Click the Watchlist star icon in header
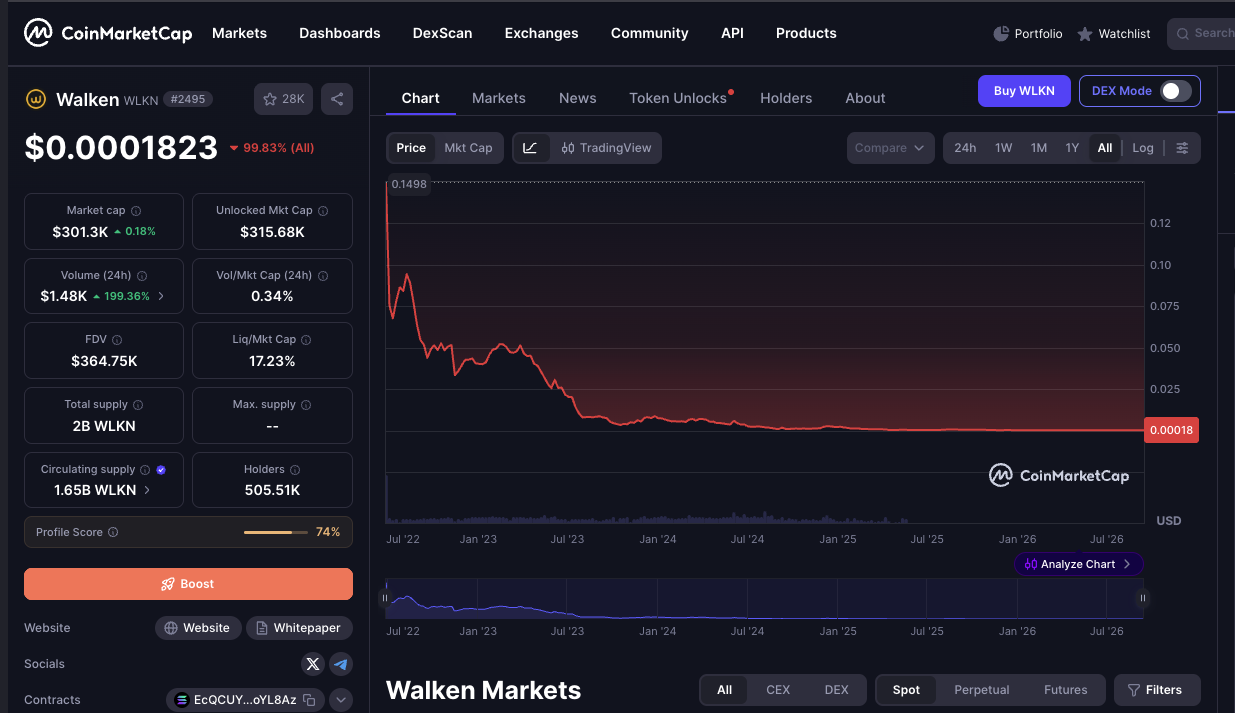This screenshot has height=713, width=1235. click(1085, 34)
